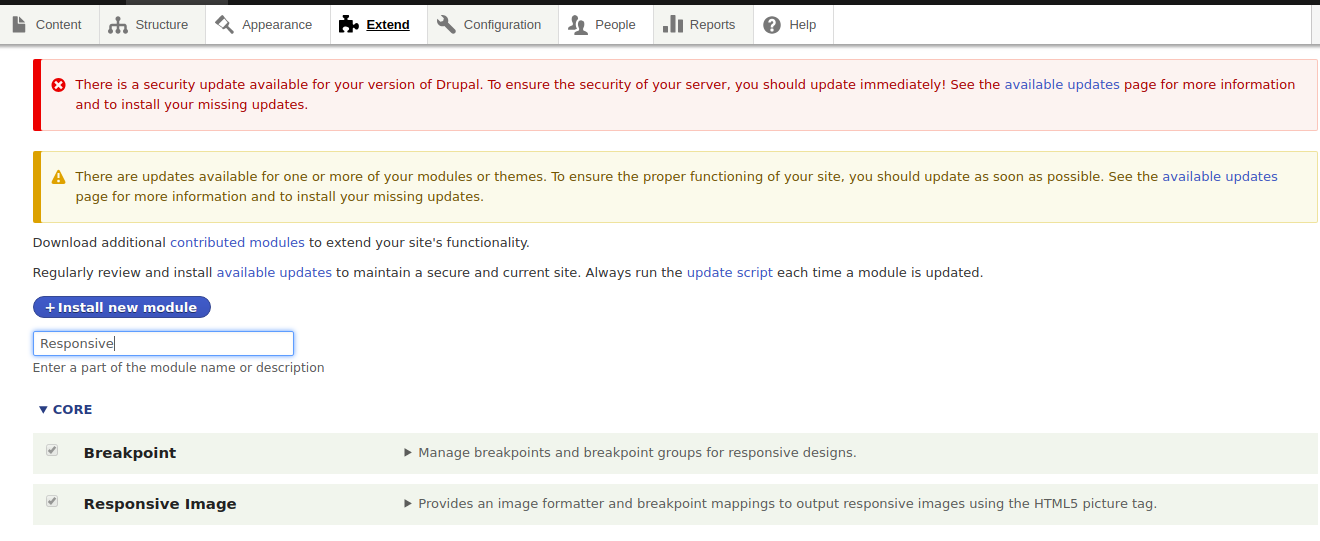Focus the module filter text field
The image size is (1320, 541).
pyautogui.click(x=163, y=344)
